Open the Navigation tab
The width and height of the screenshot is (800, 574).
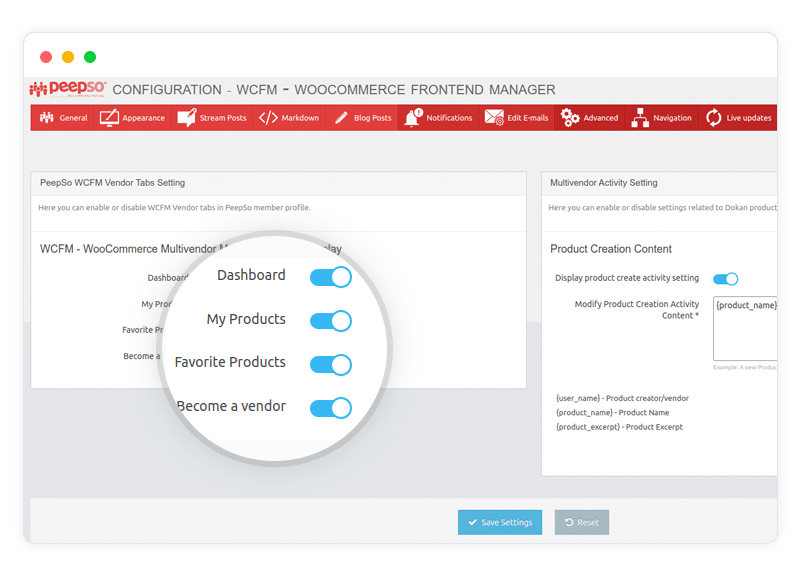point(661,118)
